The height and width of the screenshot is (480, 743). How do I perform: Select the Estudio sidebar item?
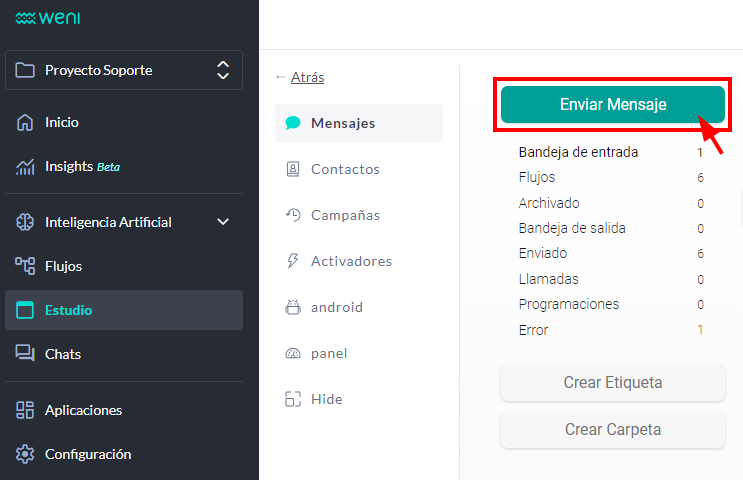124,310
